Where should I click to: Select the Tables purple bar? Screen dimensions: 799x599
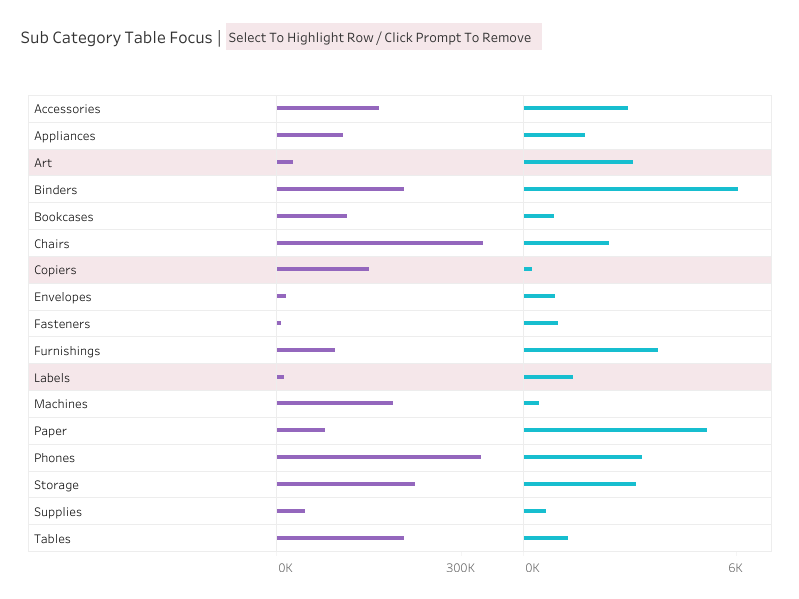point(340,538)
